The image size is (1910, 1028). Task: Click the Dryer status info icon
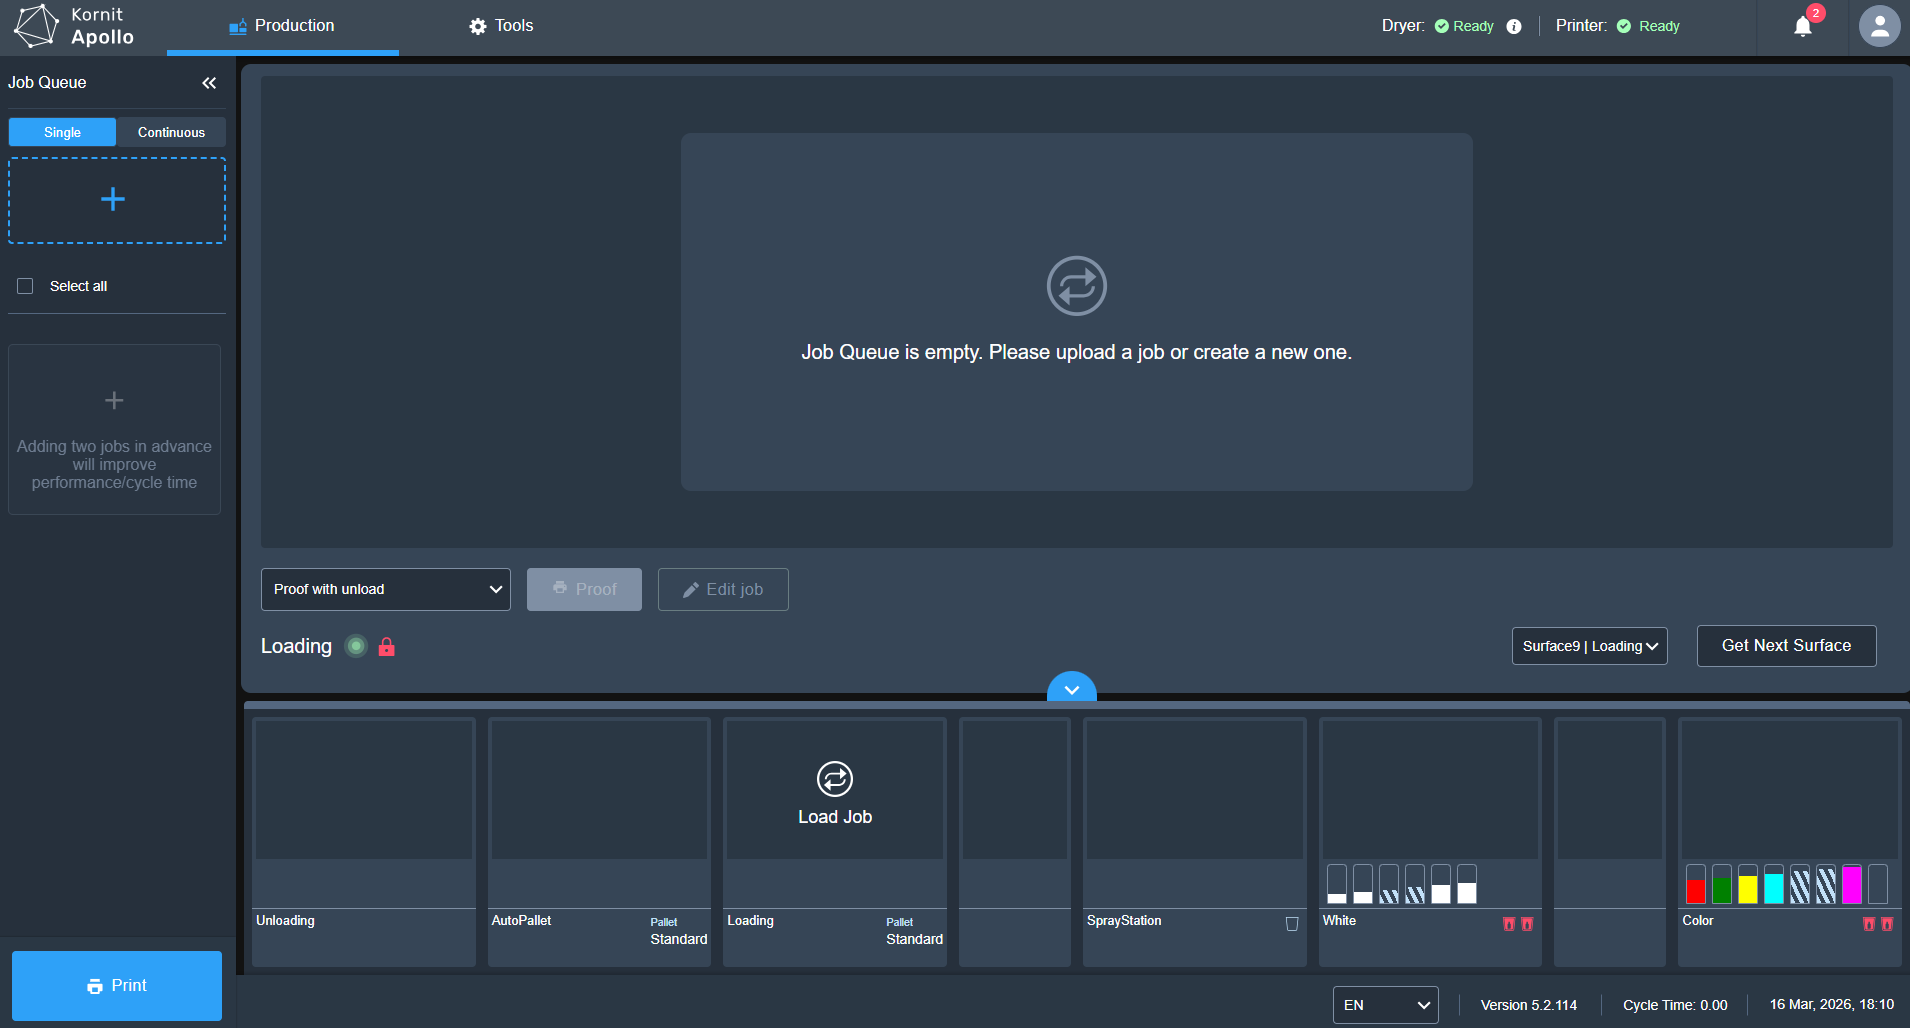[x=1514, y=27]
